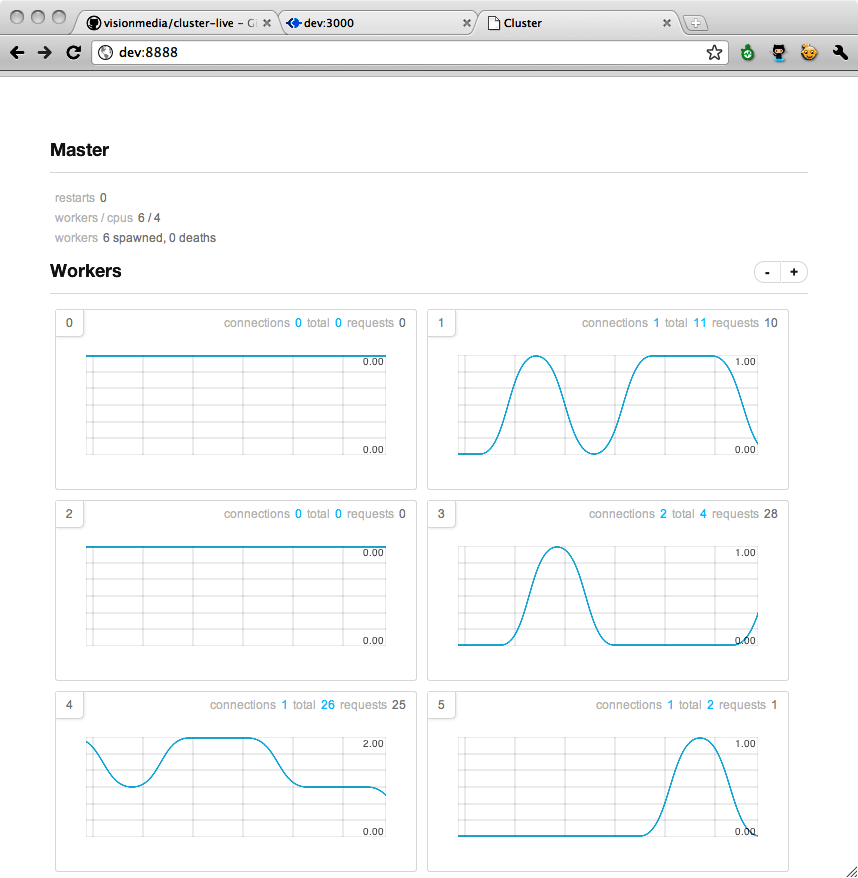The height and width of the screenshot is (878, 858).
Task: Remove a worker with the - button
Action: 767,271
